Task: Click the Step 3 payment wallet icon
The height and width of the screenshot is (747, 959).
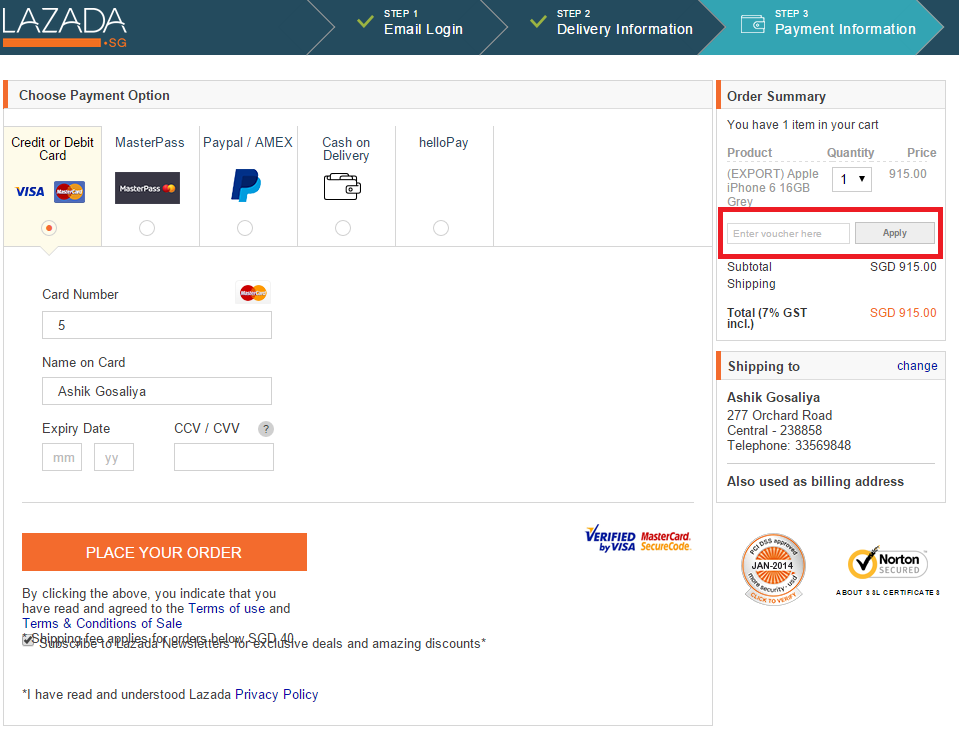Action: click(753, 24)
